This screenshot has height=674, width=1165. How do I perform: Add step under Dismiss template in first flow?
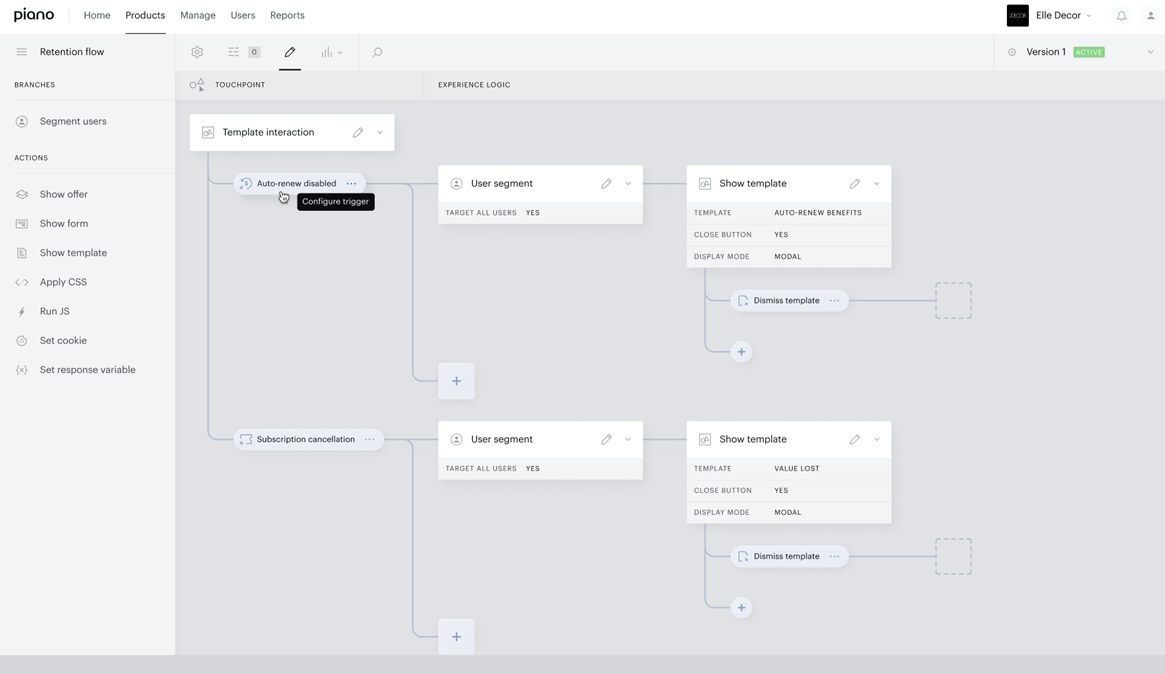[741, 351]
